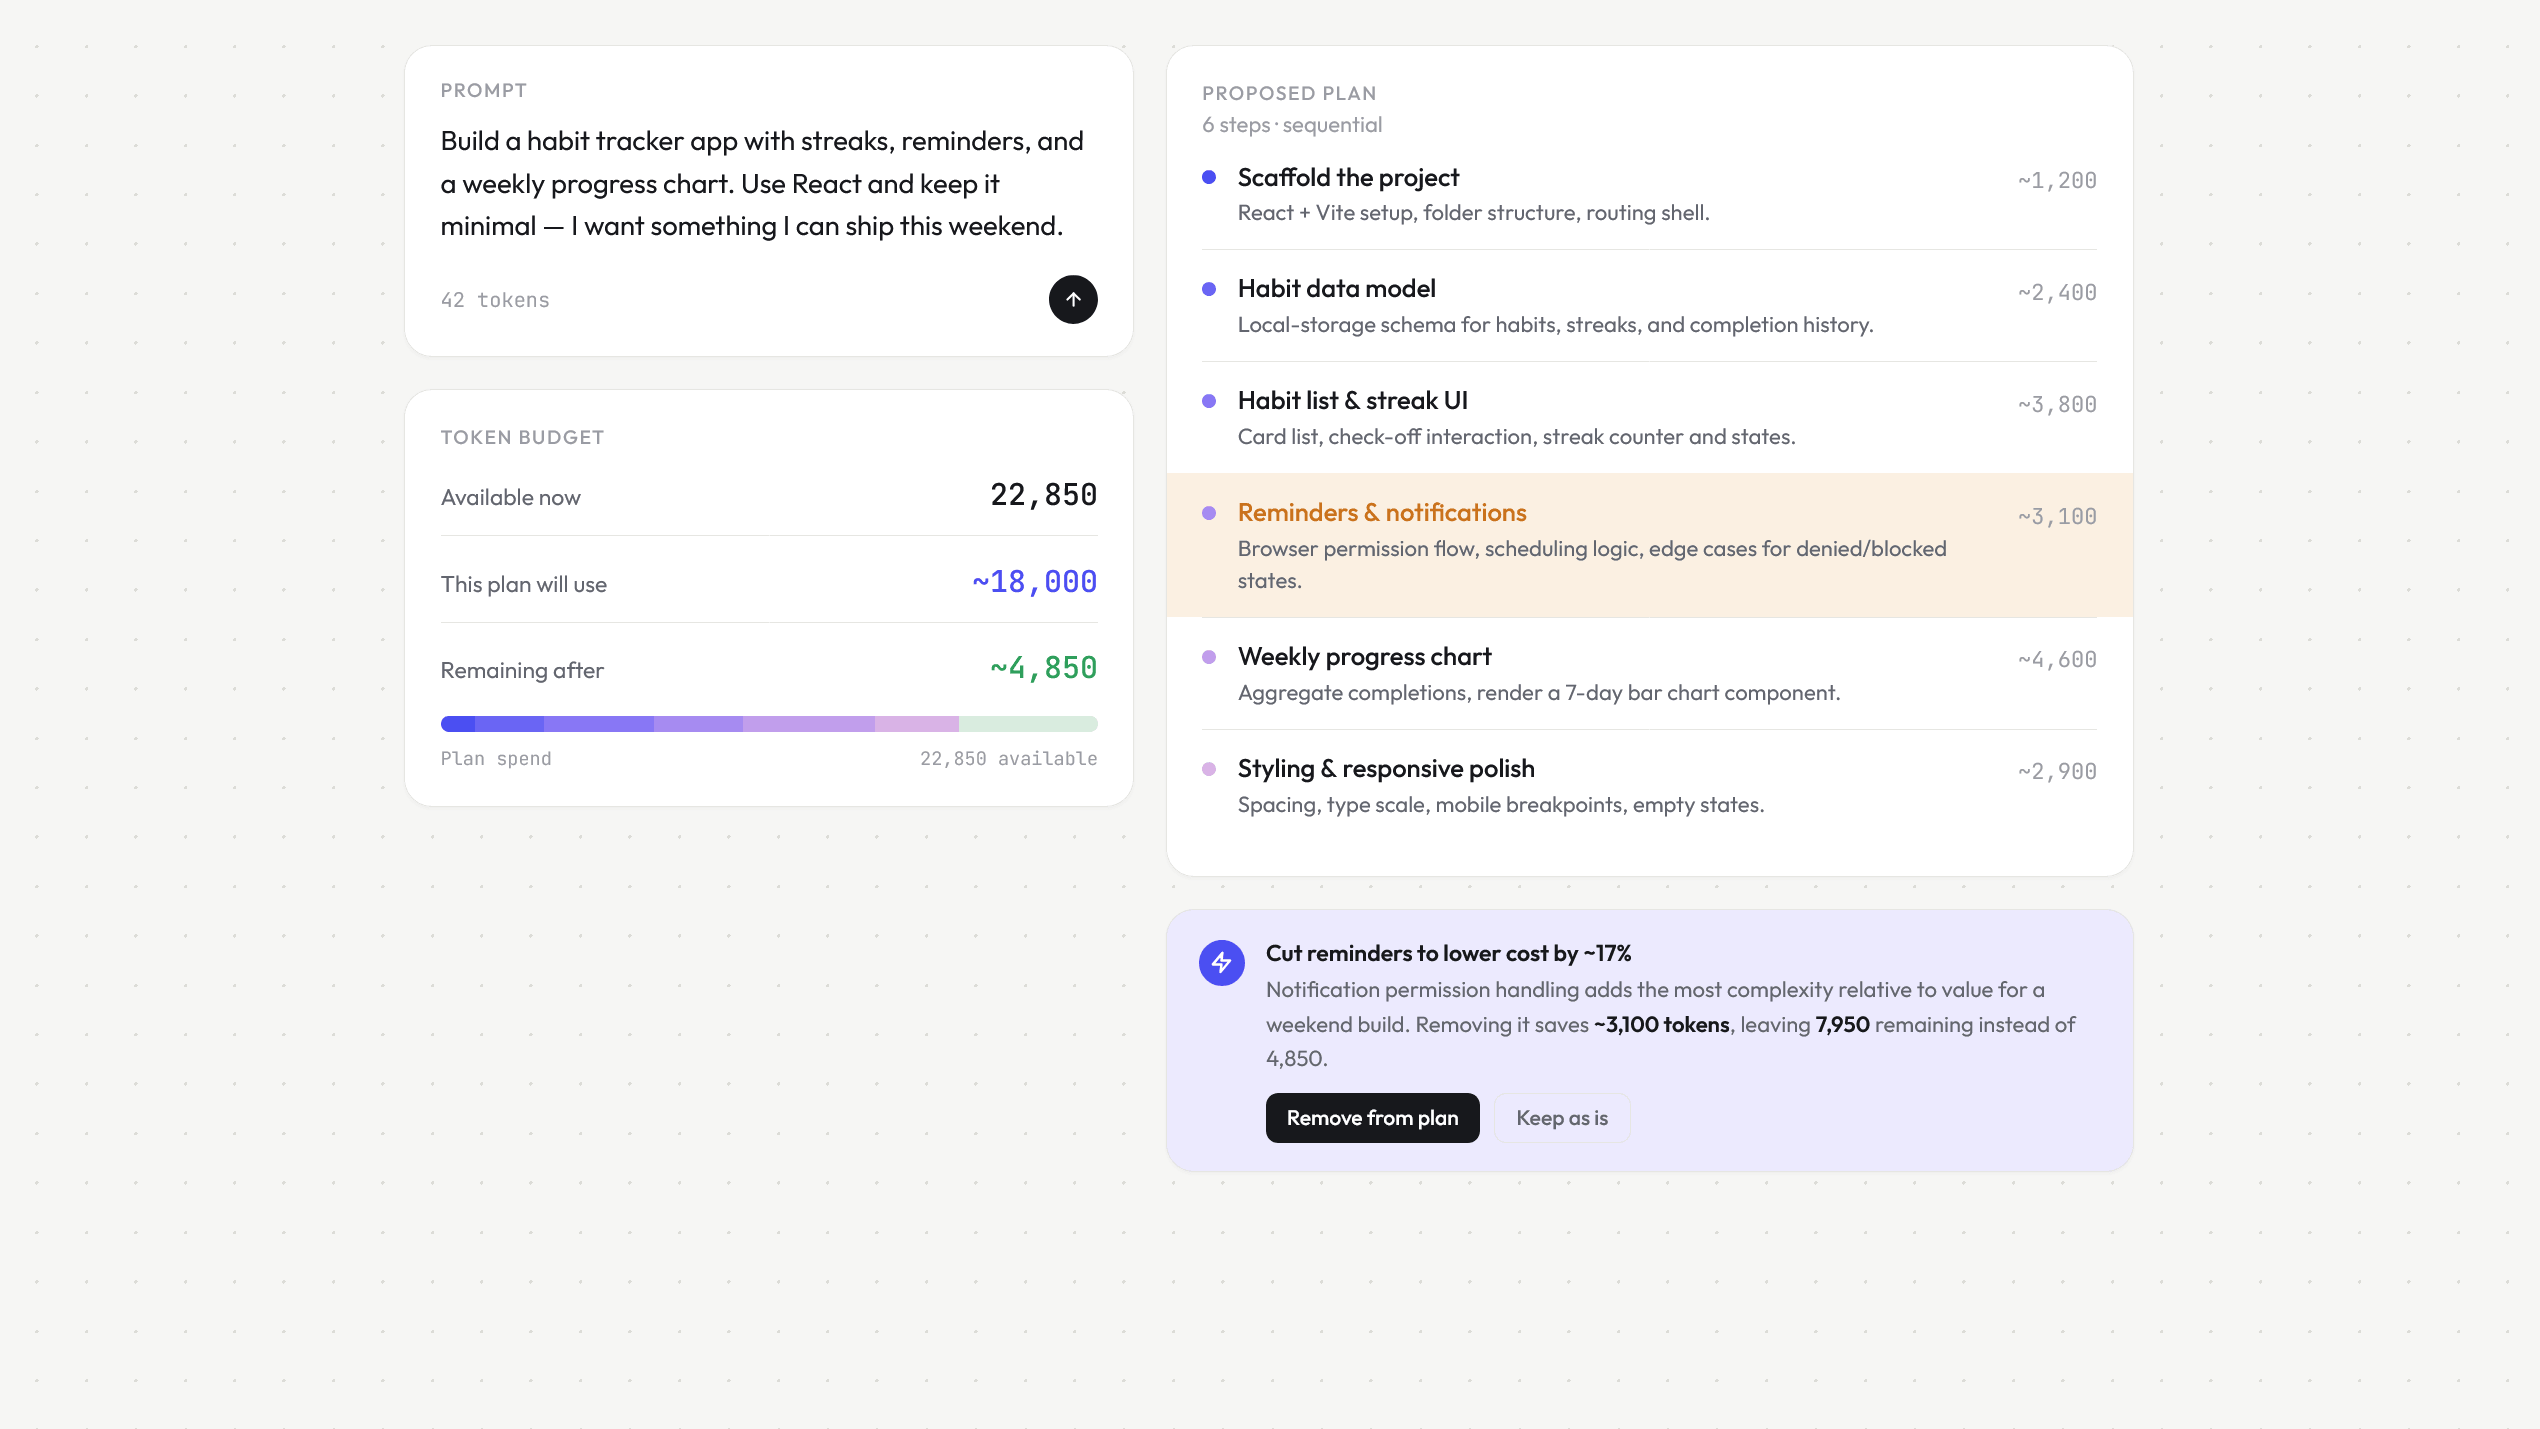Image resolution: width=2540 pixels, height=1429 pixels.
Task: Click the 22,850 available label
Action: pos(1008,759)
